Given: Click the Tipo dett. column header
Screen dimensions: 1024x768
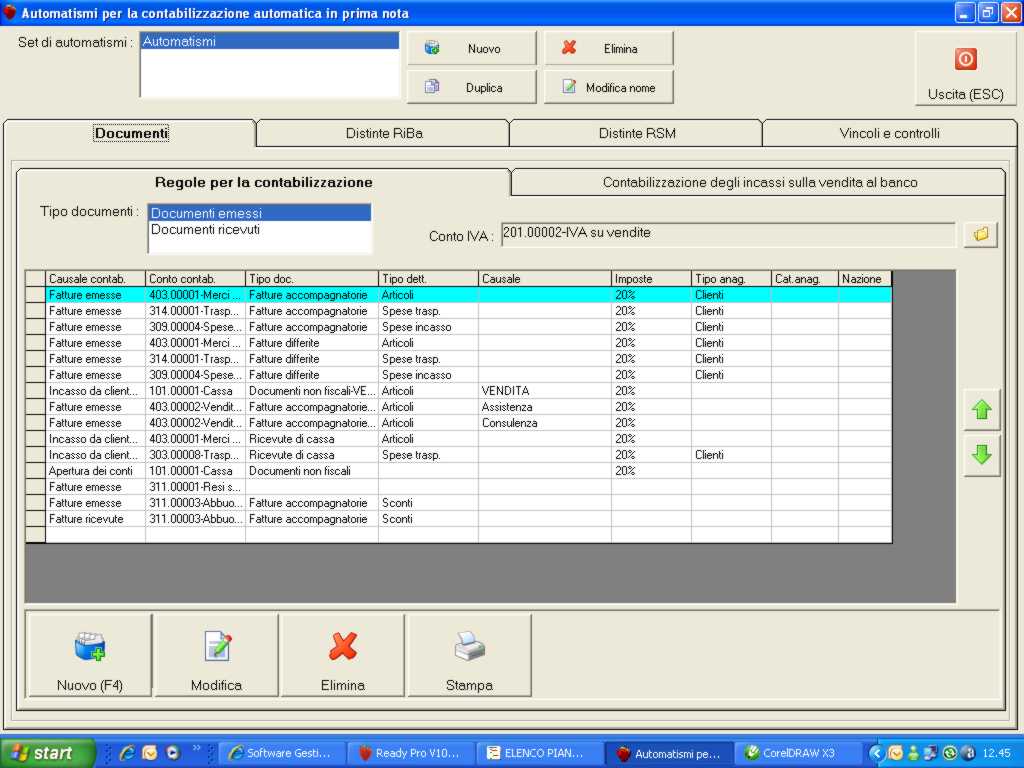Looking at the screenshot, I should coord(428,279).
